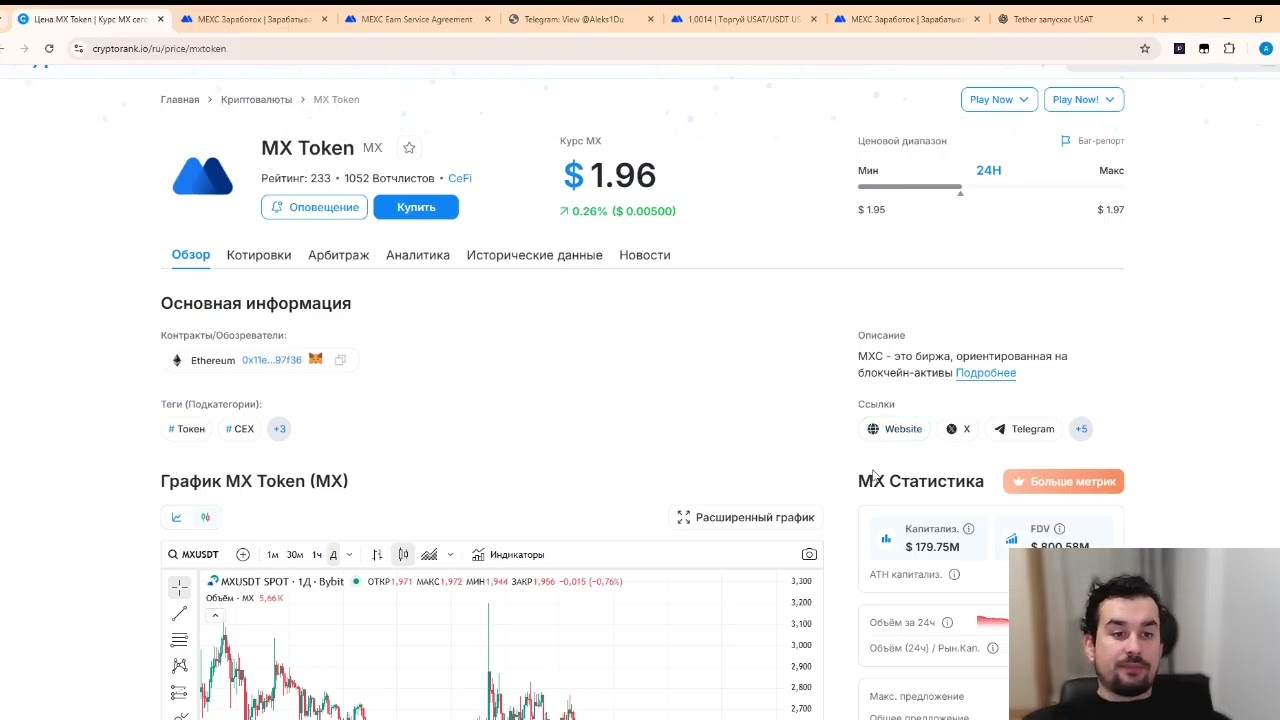Select pattern drawing tool
1280x720 pixels.
[x=179, y=666]
